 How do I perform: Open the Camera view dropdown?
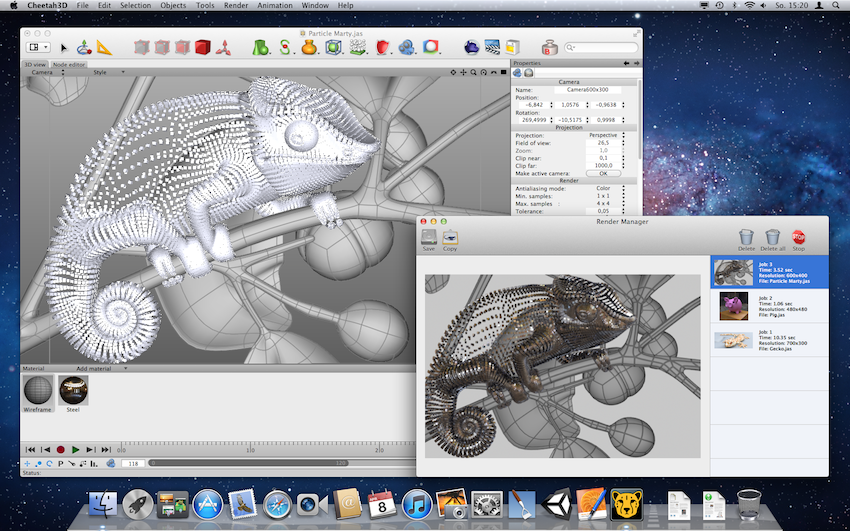43,72
